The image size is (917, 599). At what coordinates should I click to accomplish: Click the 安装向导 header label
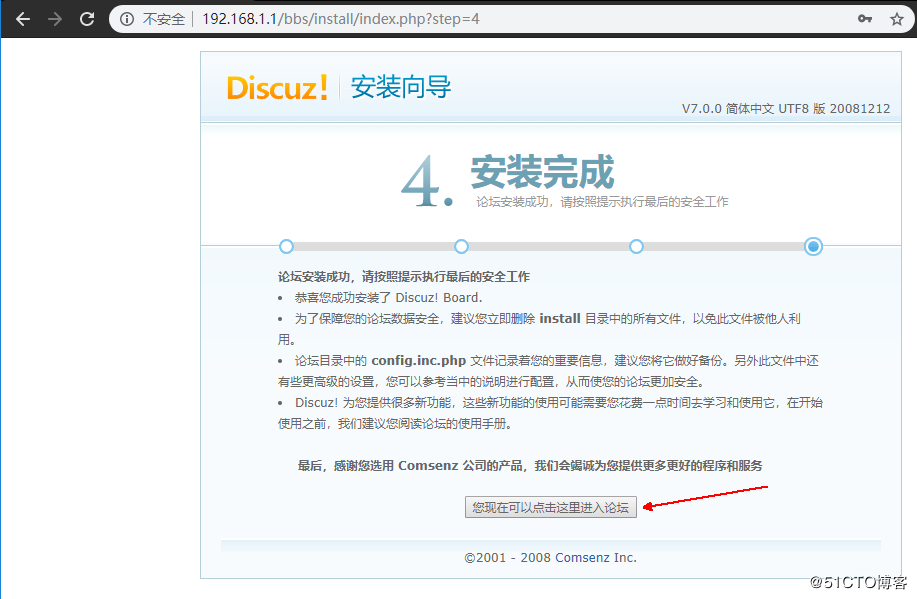pyautogui.click(x=400, y=88)
